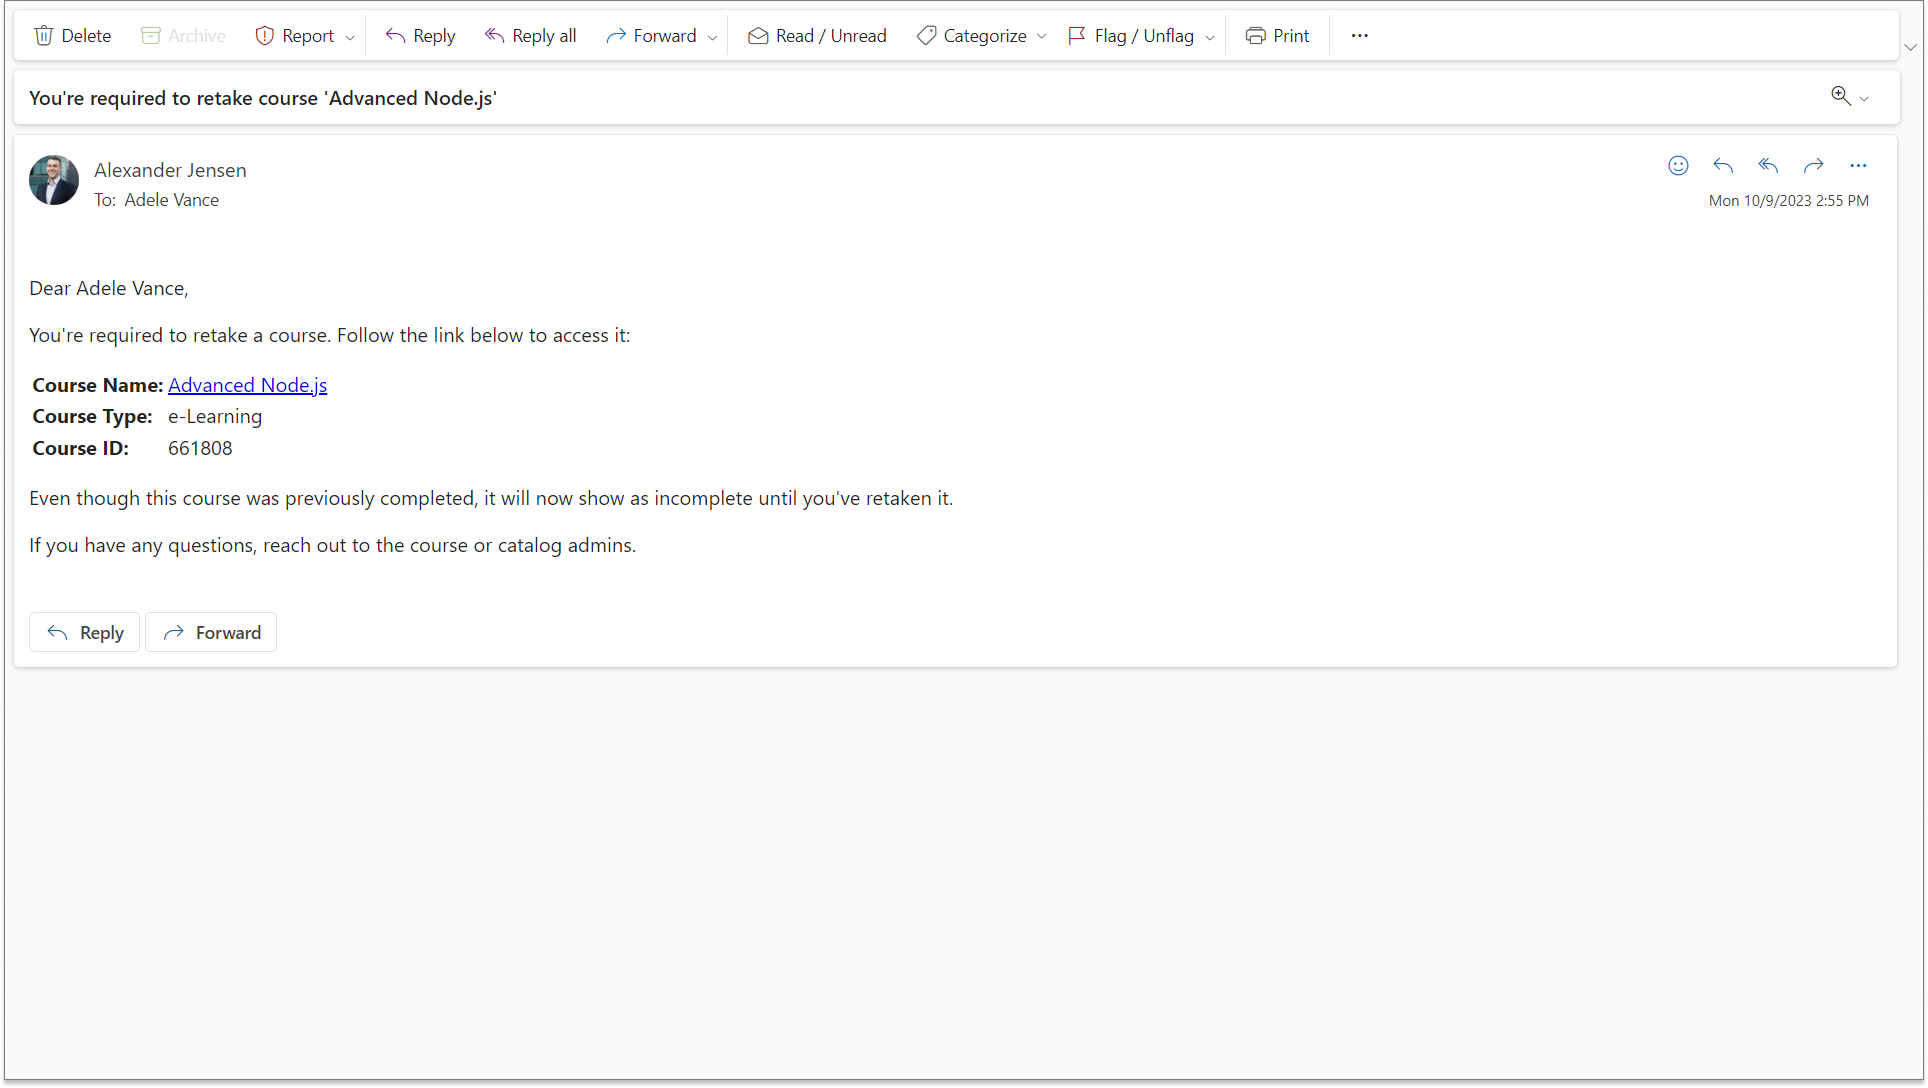Open toolbar overflow ellipsis menu
Image resolution: width=1928 pixels, height=1088 pixels.
[1359, 36]
